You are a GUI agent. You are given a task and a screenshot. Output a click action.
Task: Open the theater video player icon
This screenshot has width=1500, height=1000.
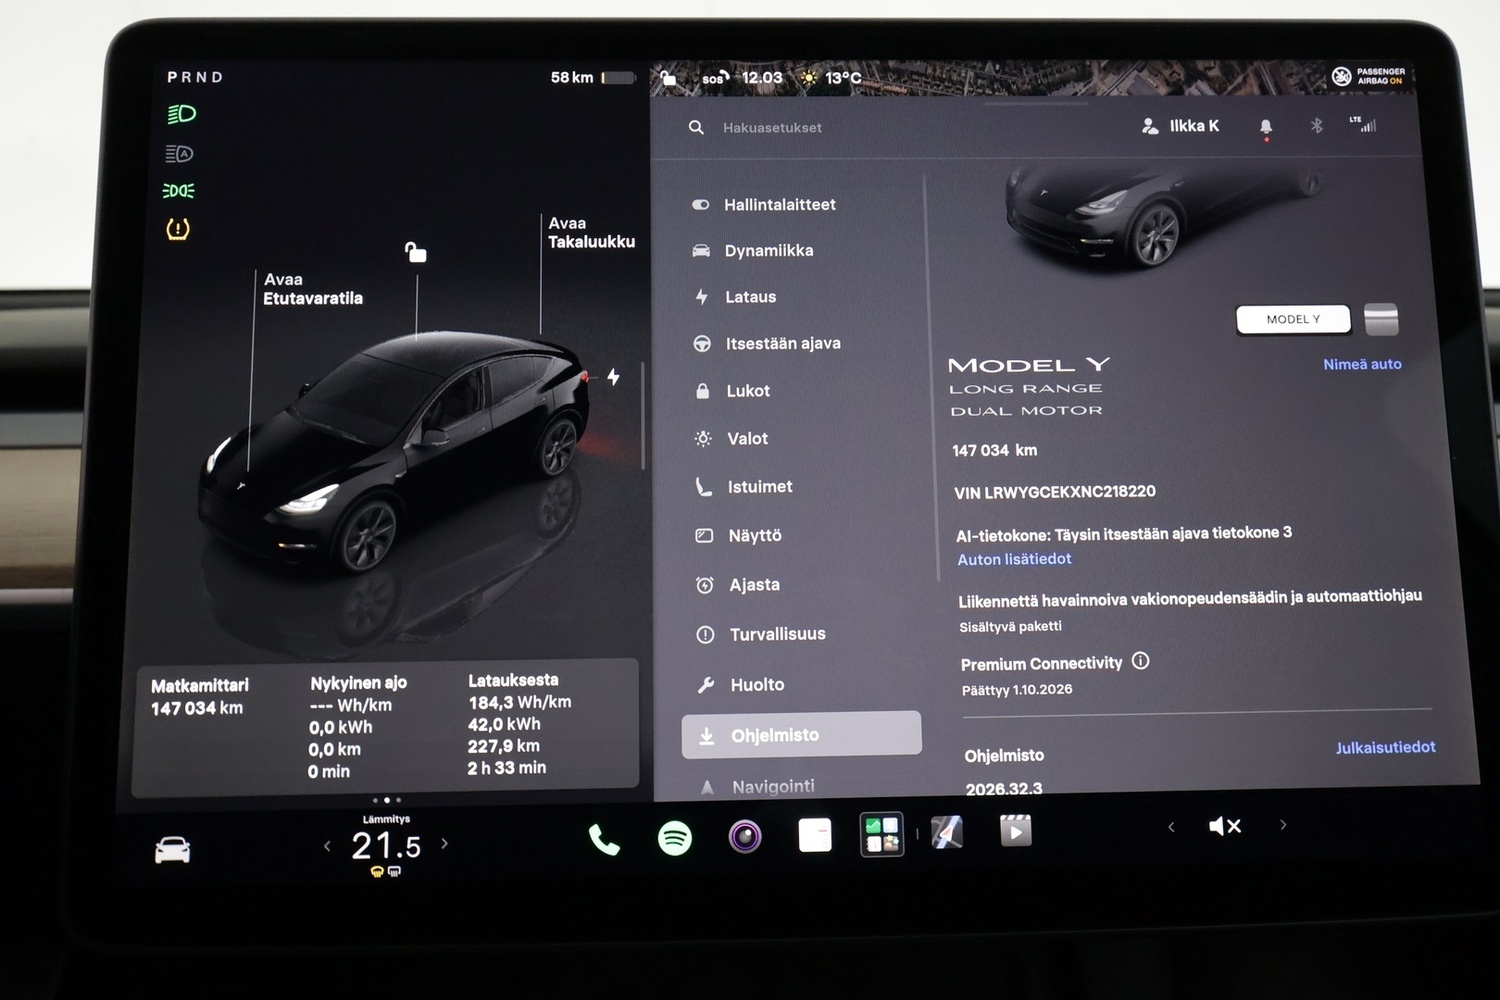[x=1016, y=830]
